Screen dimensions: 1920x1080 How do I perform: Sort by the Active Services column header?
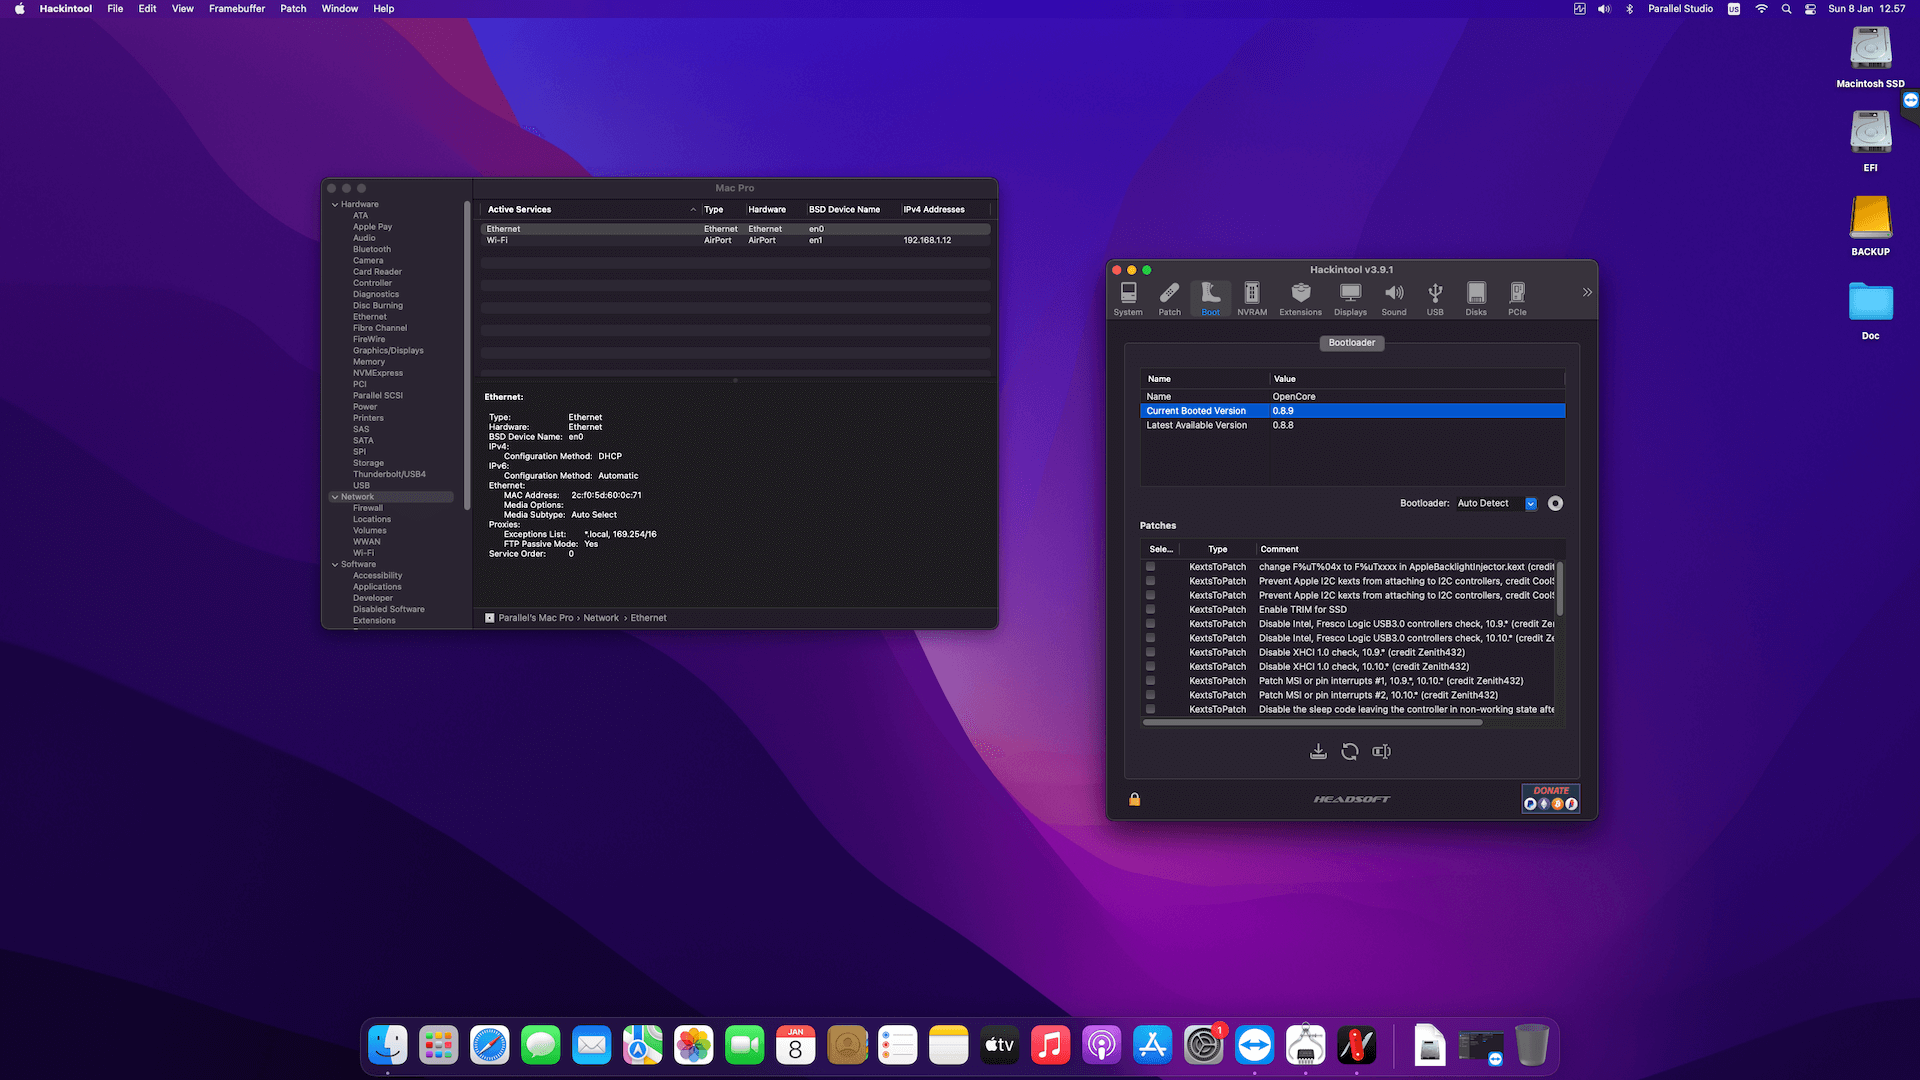point(590,209)
